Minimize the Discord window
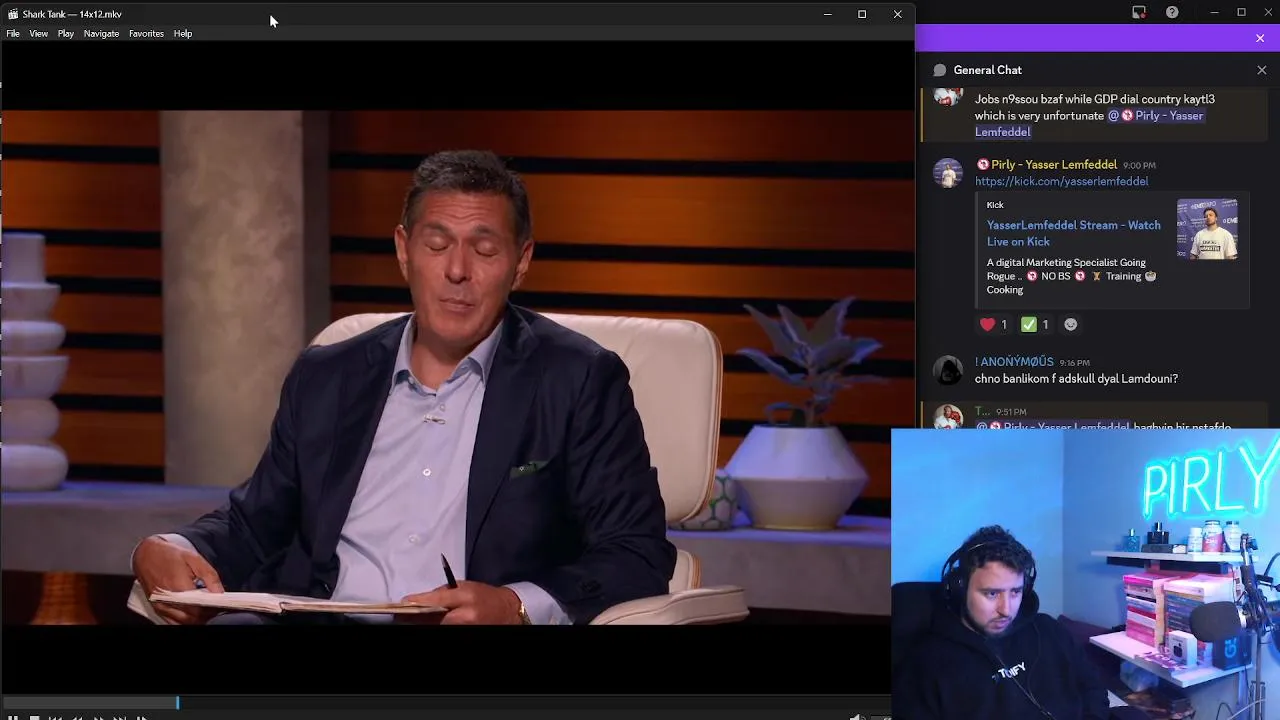The height and width of the screenshot is (720, 1280). (x=1214, y=12)
